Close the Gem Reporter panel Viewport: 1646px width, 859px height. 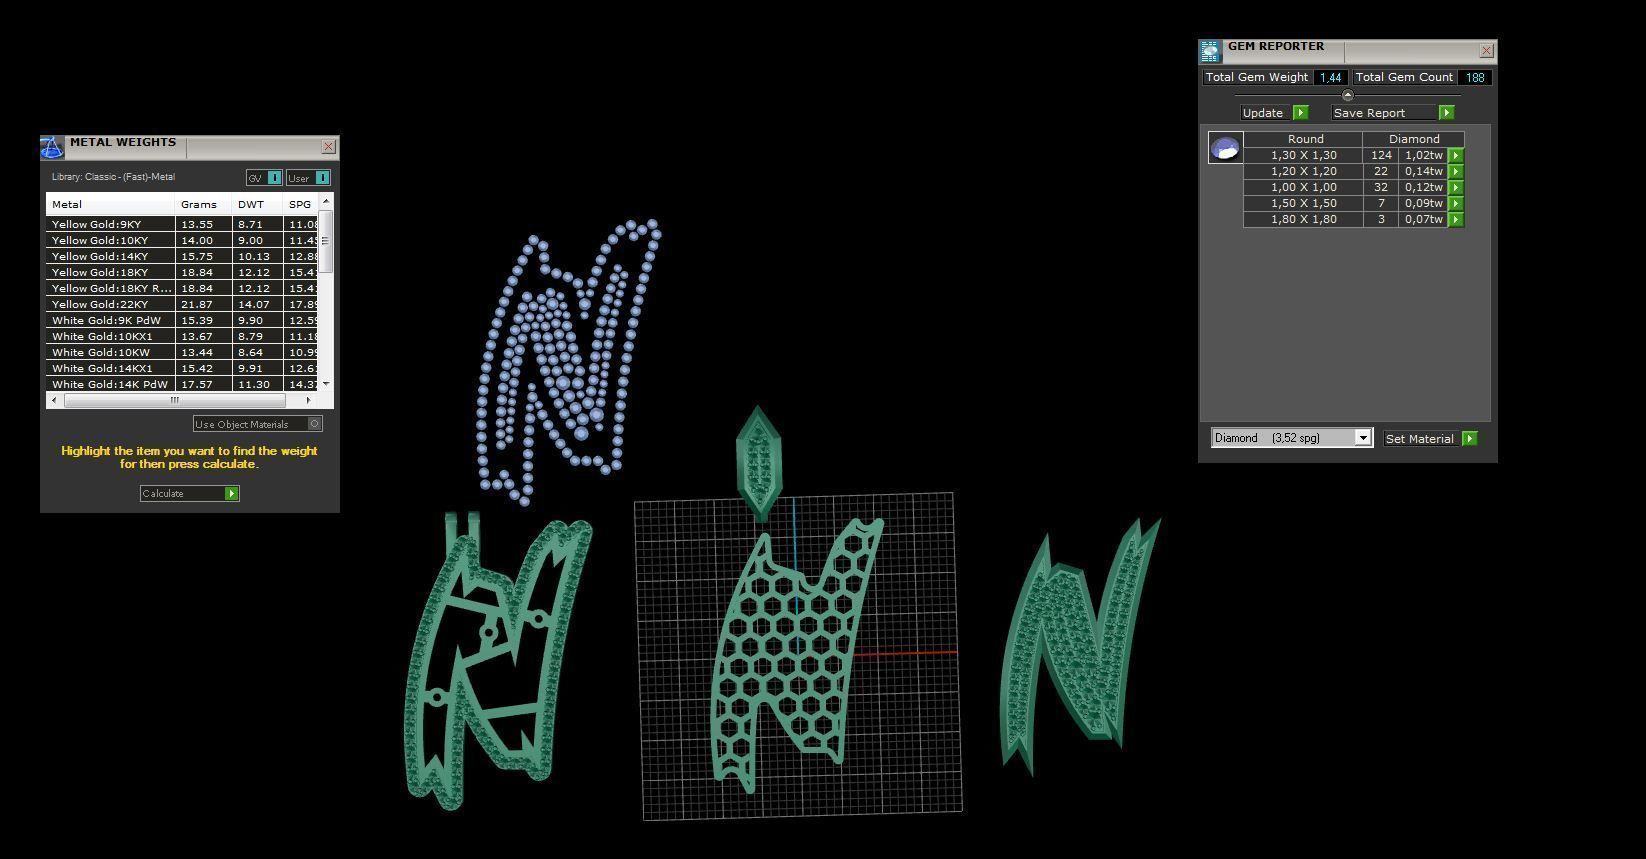pyautogui.click(x=1486, y=51)
